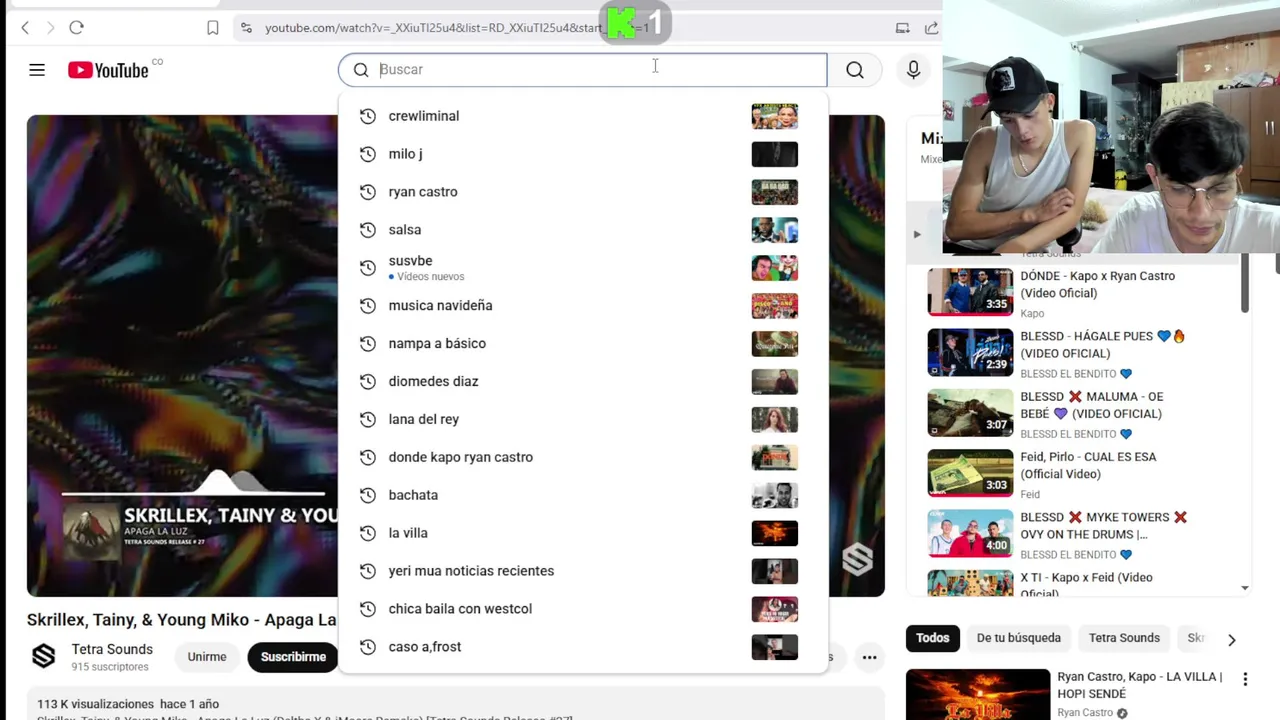Screen dimensions: 1280x720
Task: Click the playlist scrollbar down arrow
Action: [1245, 588]
